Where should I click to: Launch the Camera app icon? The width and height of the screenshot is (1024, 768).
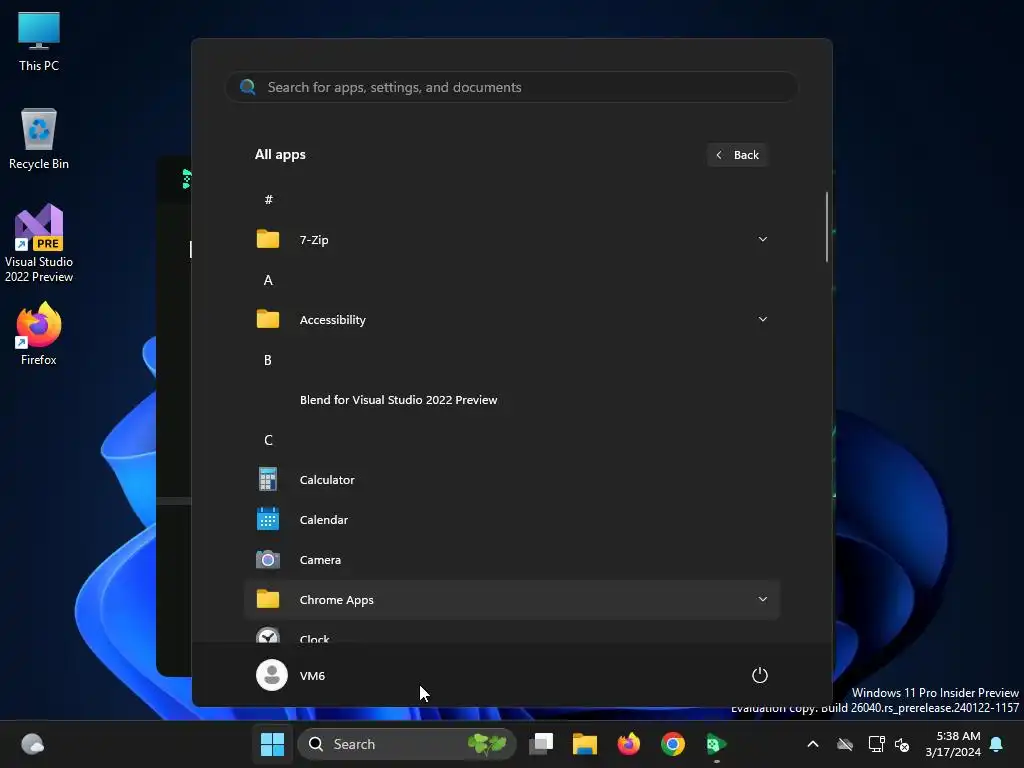[268, 559]
